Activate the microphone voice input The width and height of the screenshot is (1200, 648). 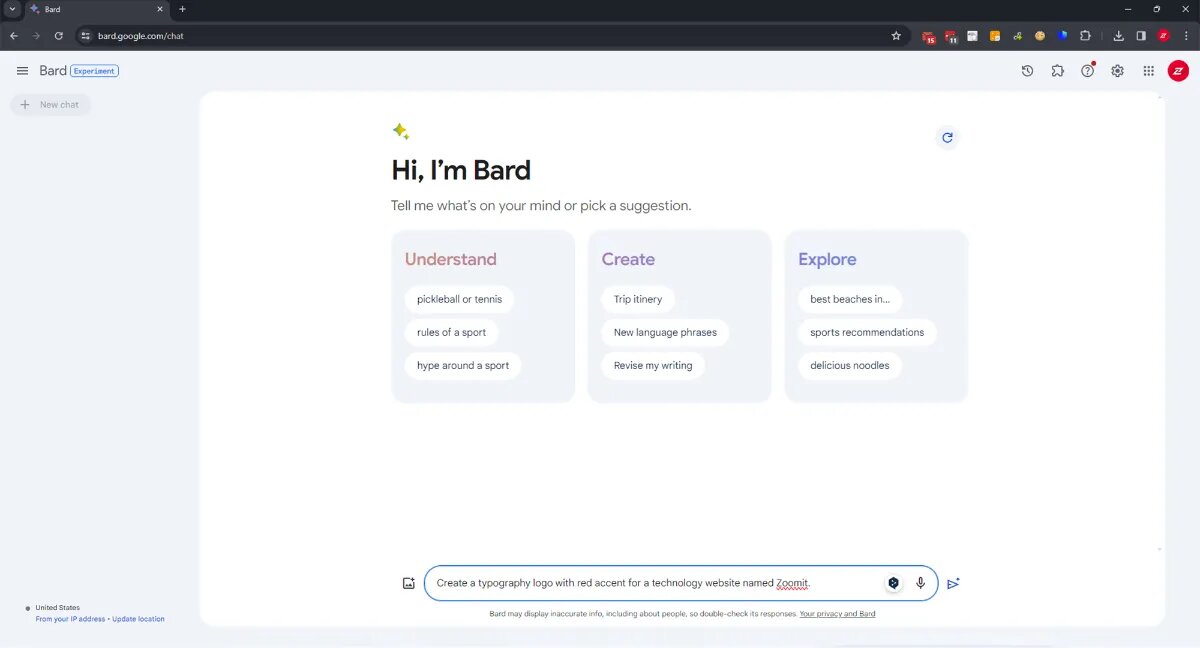coord(920,583)
